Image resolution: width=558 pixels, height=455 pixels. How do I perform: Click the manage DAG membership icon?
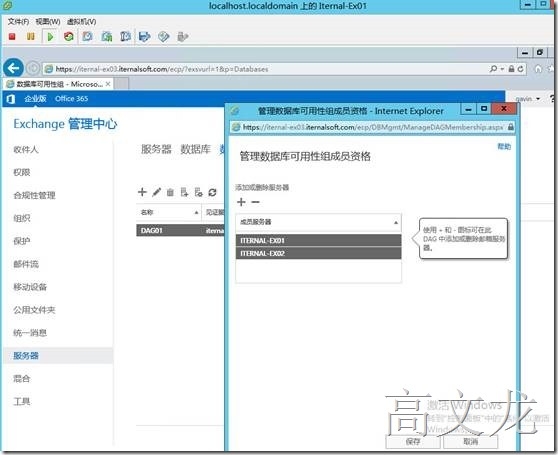click(x=184, y=192)
